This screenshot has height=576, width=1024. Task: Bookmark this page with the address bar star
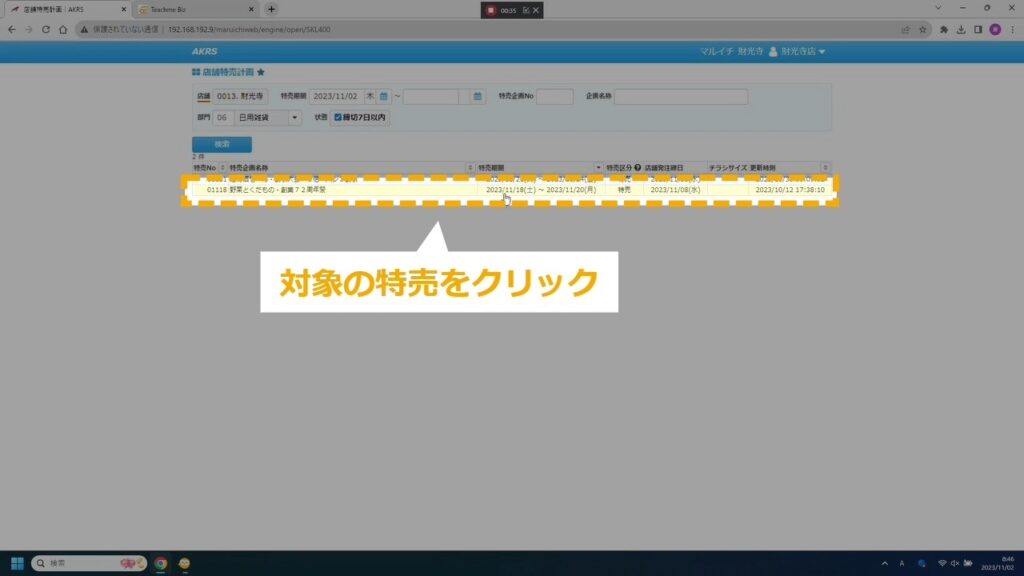[x=923, y=30]
